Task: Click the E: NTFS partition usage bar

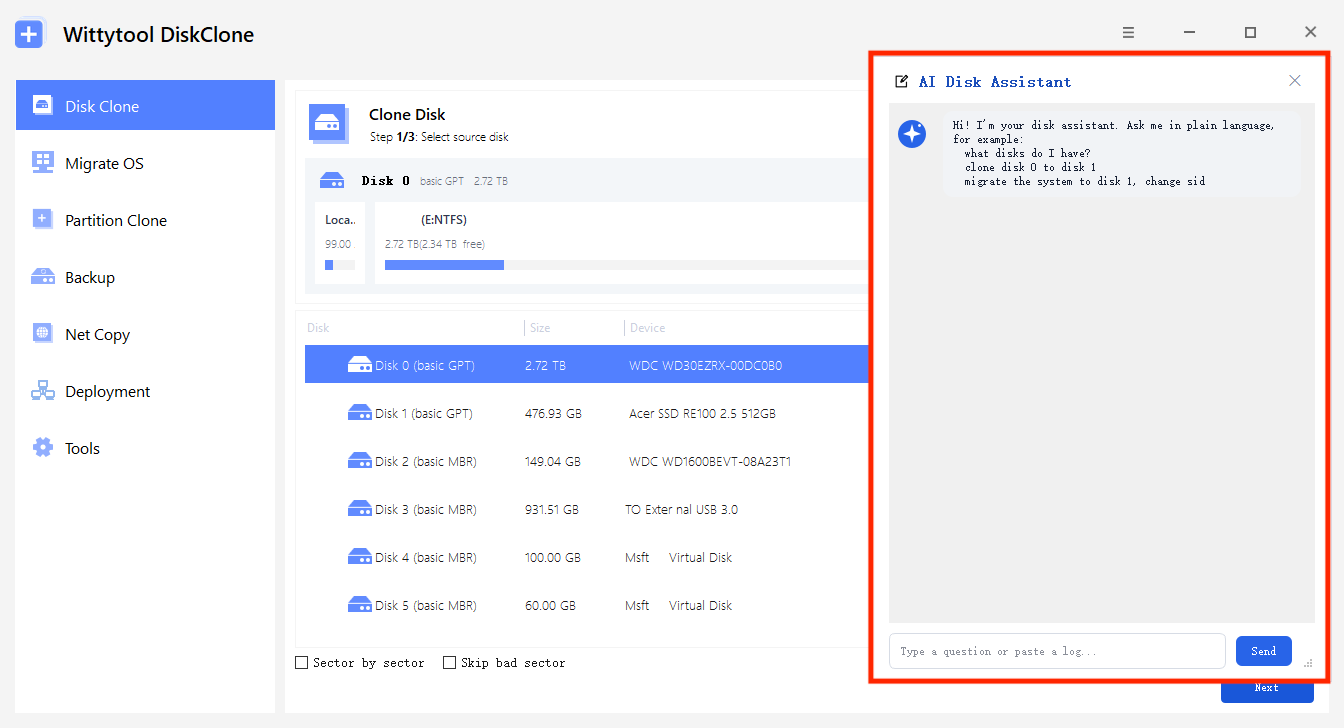Action: pyautogui.click(x=626, y=265)
